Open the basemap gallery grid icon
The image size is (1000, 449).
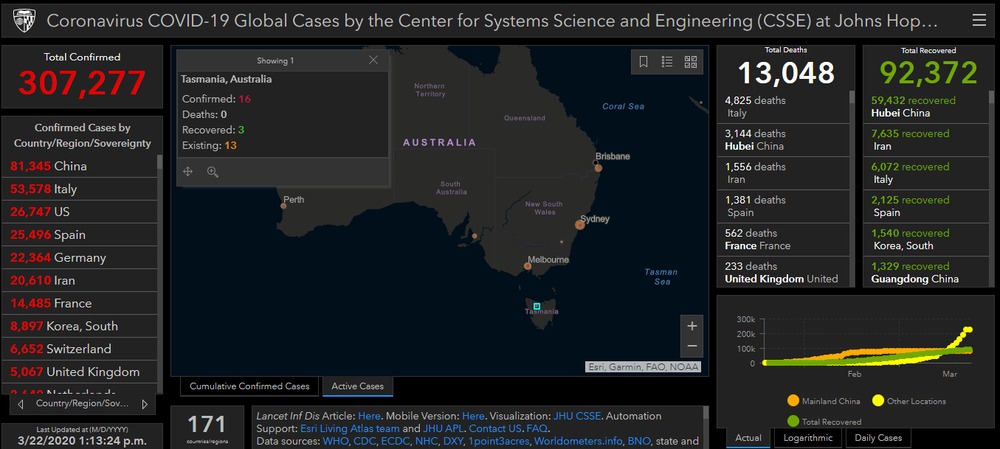[690, 62]
